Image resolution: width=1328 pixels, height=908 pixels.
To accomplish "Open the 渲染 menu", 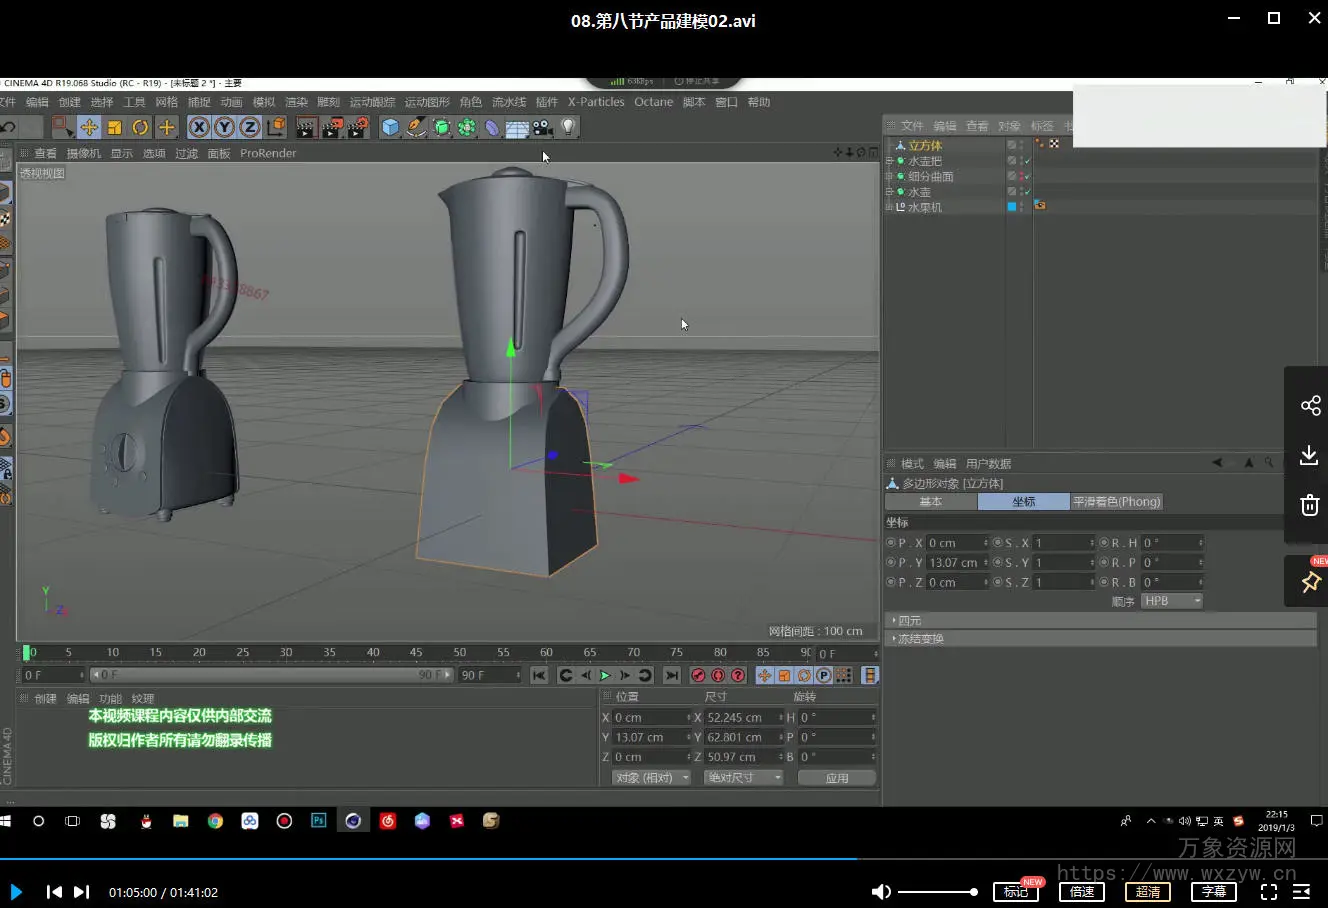I will (296, 102).
